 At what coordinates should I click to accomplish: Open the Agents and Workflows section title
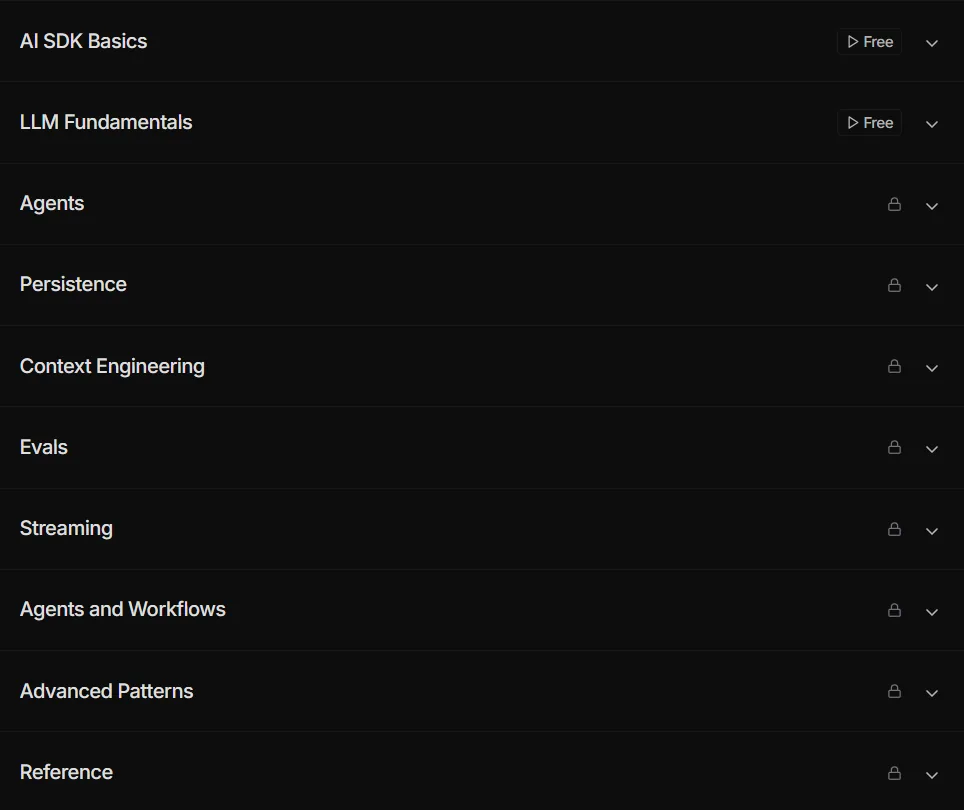coord(122,609)
